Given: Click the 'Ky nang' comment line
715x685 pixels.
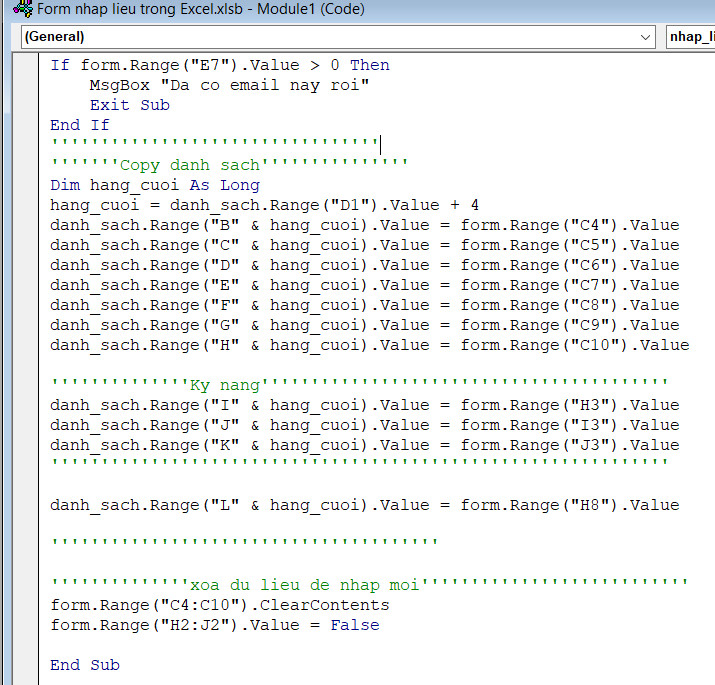Looking at the screenshot, I should (359, 385).
